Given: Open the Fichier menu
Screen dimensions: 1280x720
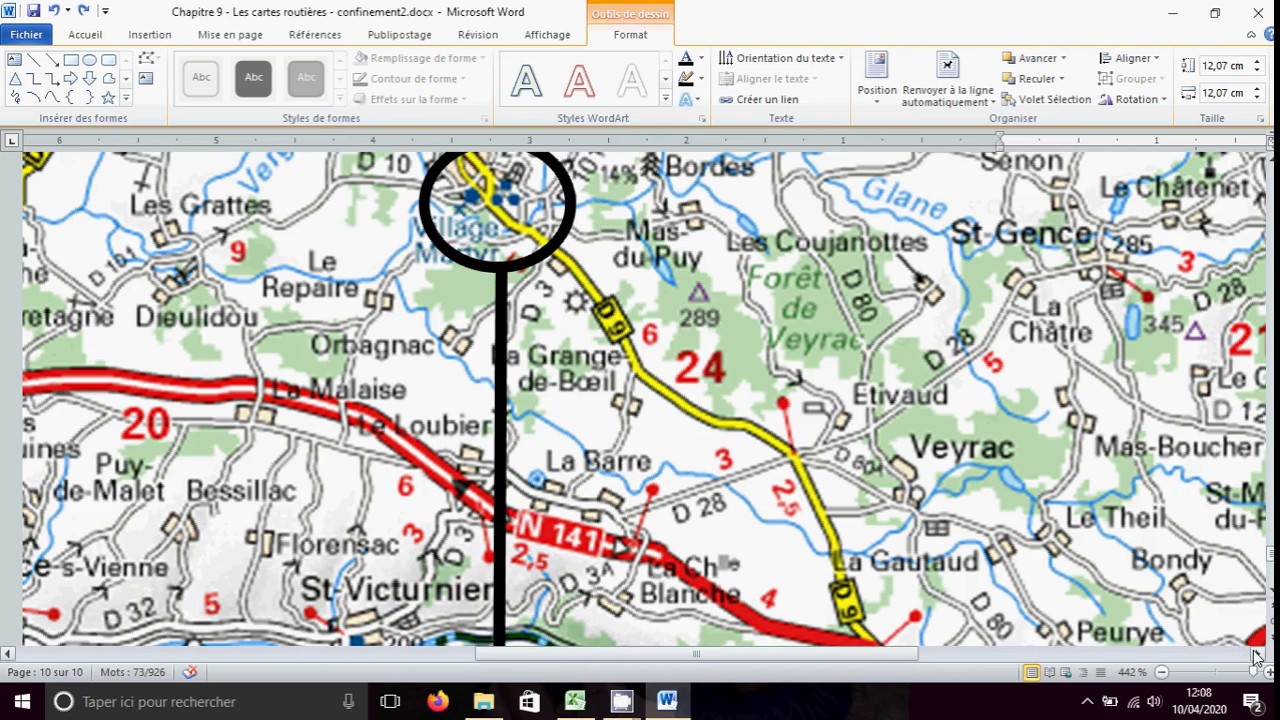Looking at the screenshot, I should [26, 35].
